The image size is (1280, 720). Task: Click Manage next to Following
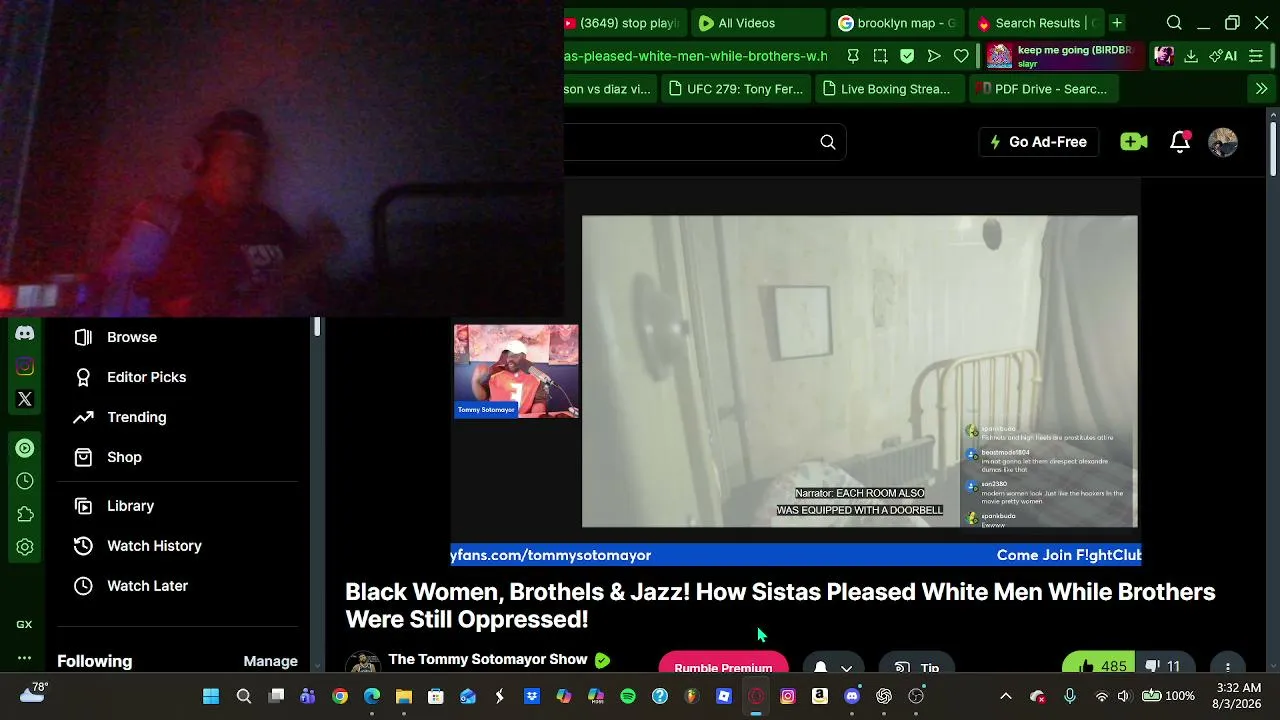coord(270,661)
